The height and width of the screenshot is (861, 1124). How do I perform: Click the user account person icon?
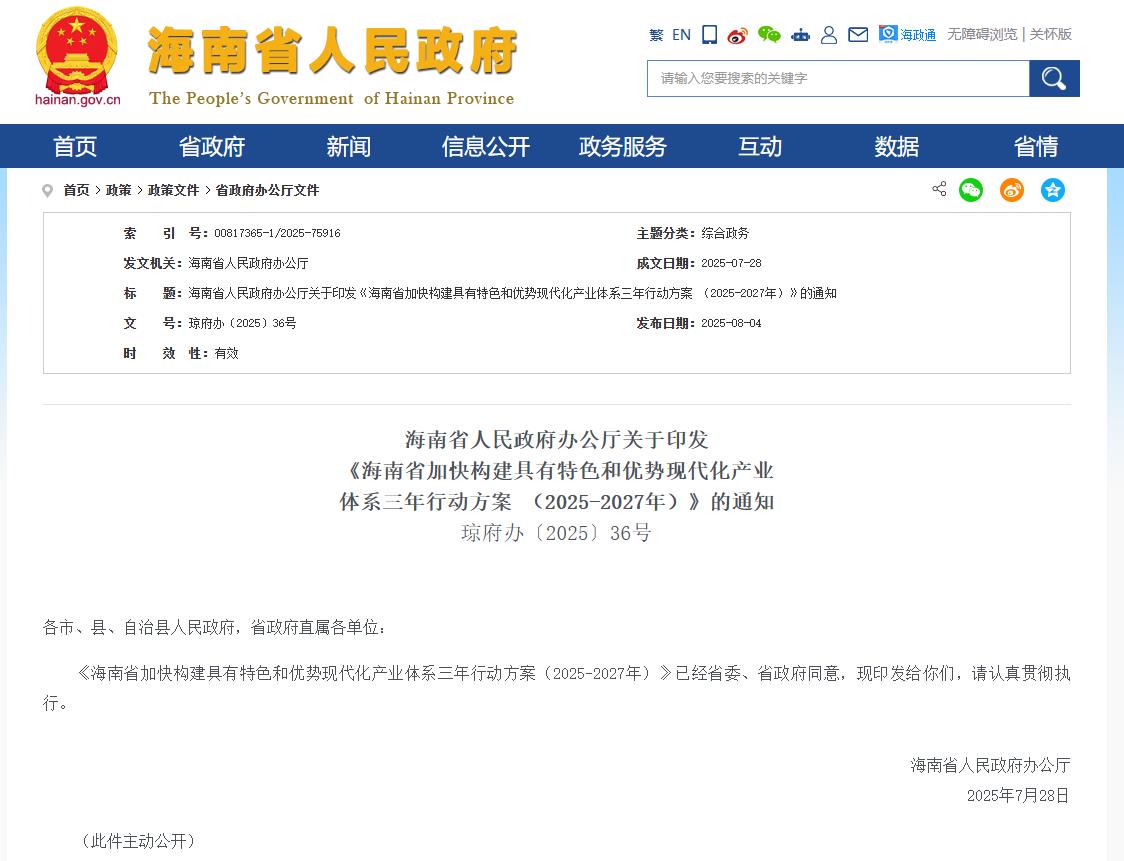[828, 35]
